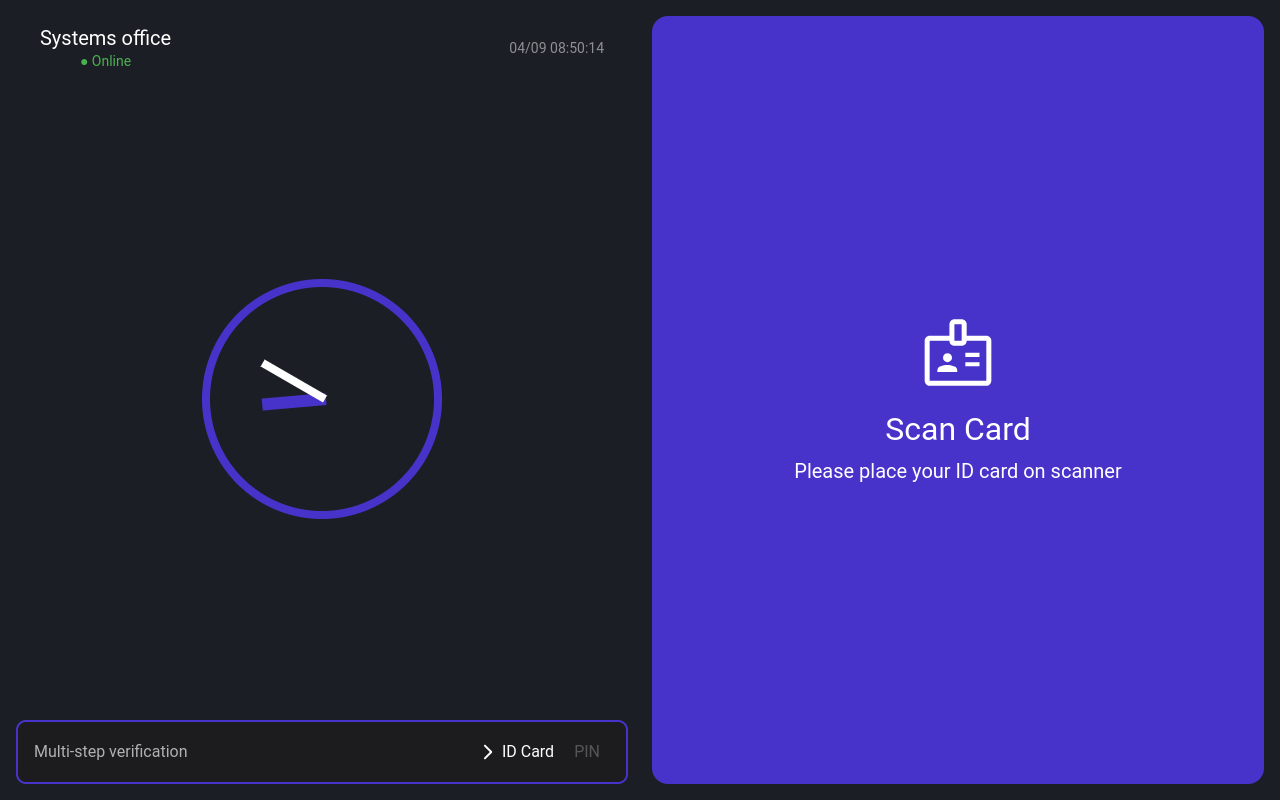The image size is (1280, 800).
Task: Click the Online status text
Action: [111, 62]
